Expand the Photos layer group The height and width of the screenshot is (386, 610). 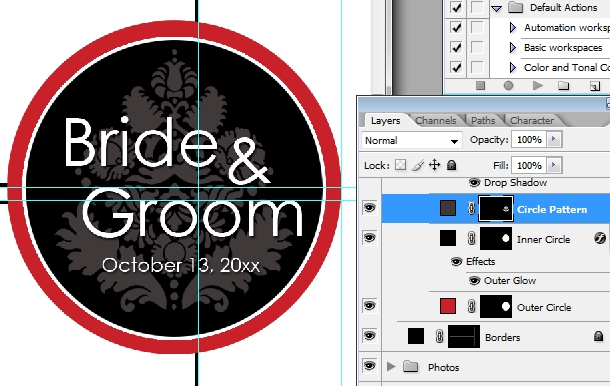pos(391,366)
